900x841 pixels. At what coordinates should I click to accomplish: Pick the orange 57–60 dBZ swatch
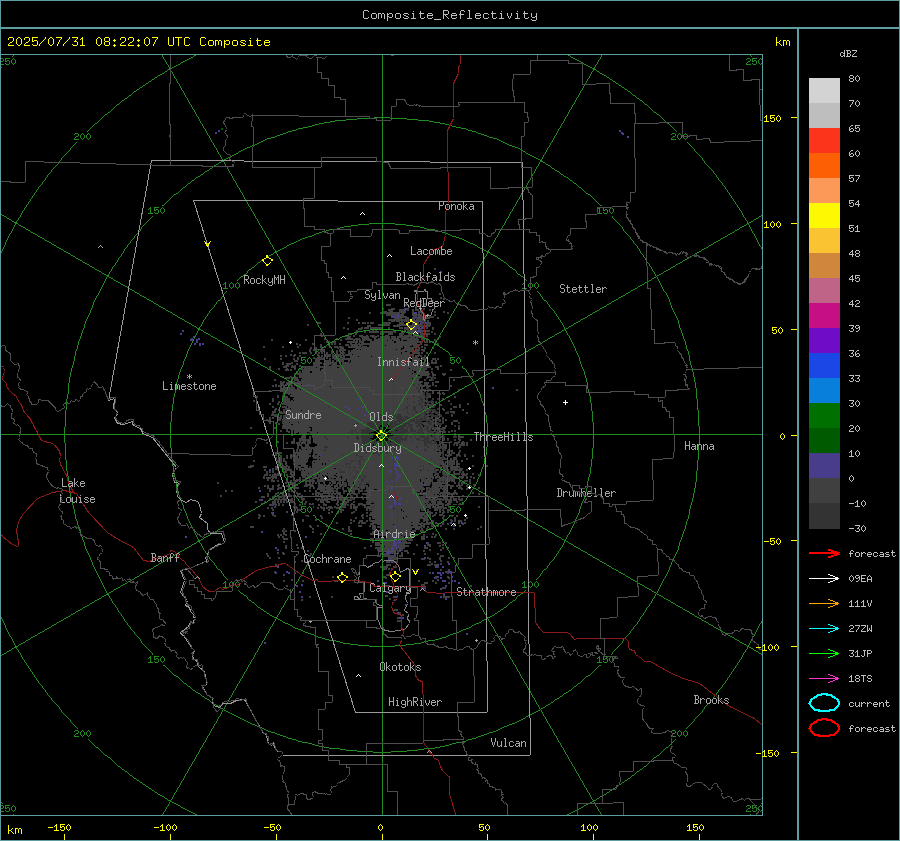pos(824,165)
